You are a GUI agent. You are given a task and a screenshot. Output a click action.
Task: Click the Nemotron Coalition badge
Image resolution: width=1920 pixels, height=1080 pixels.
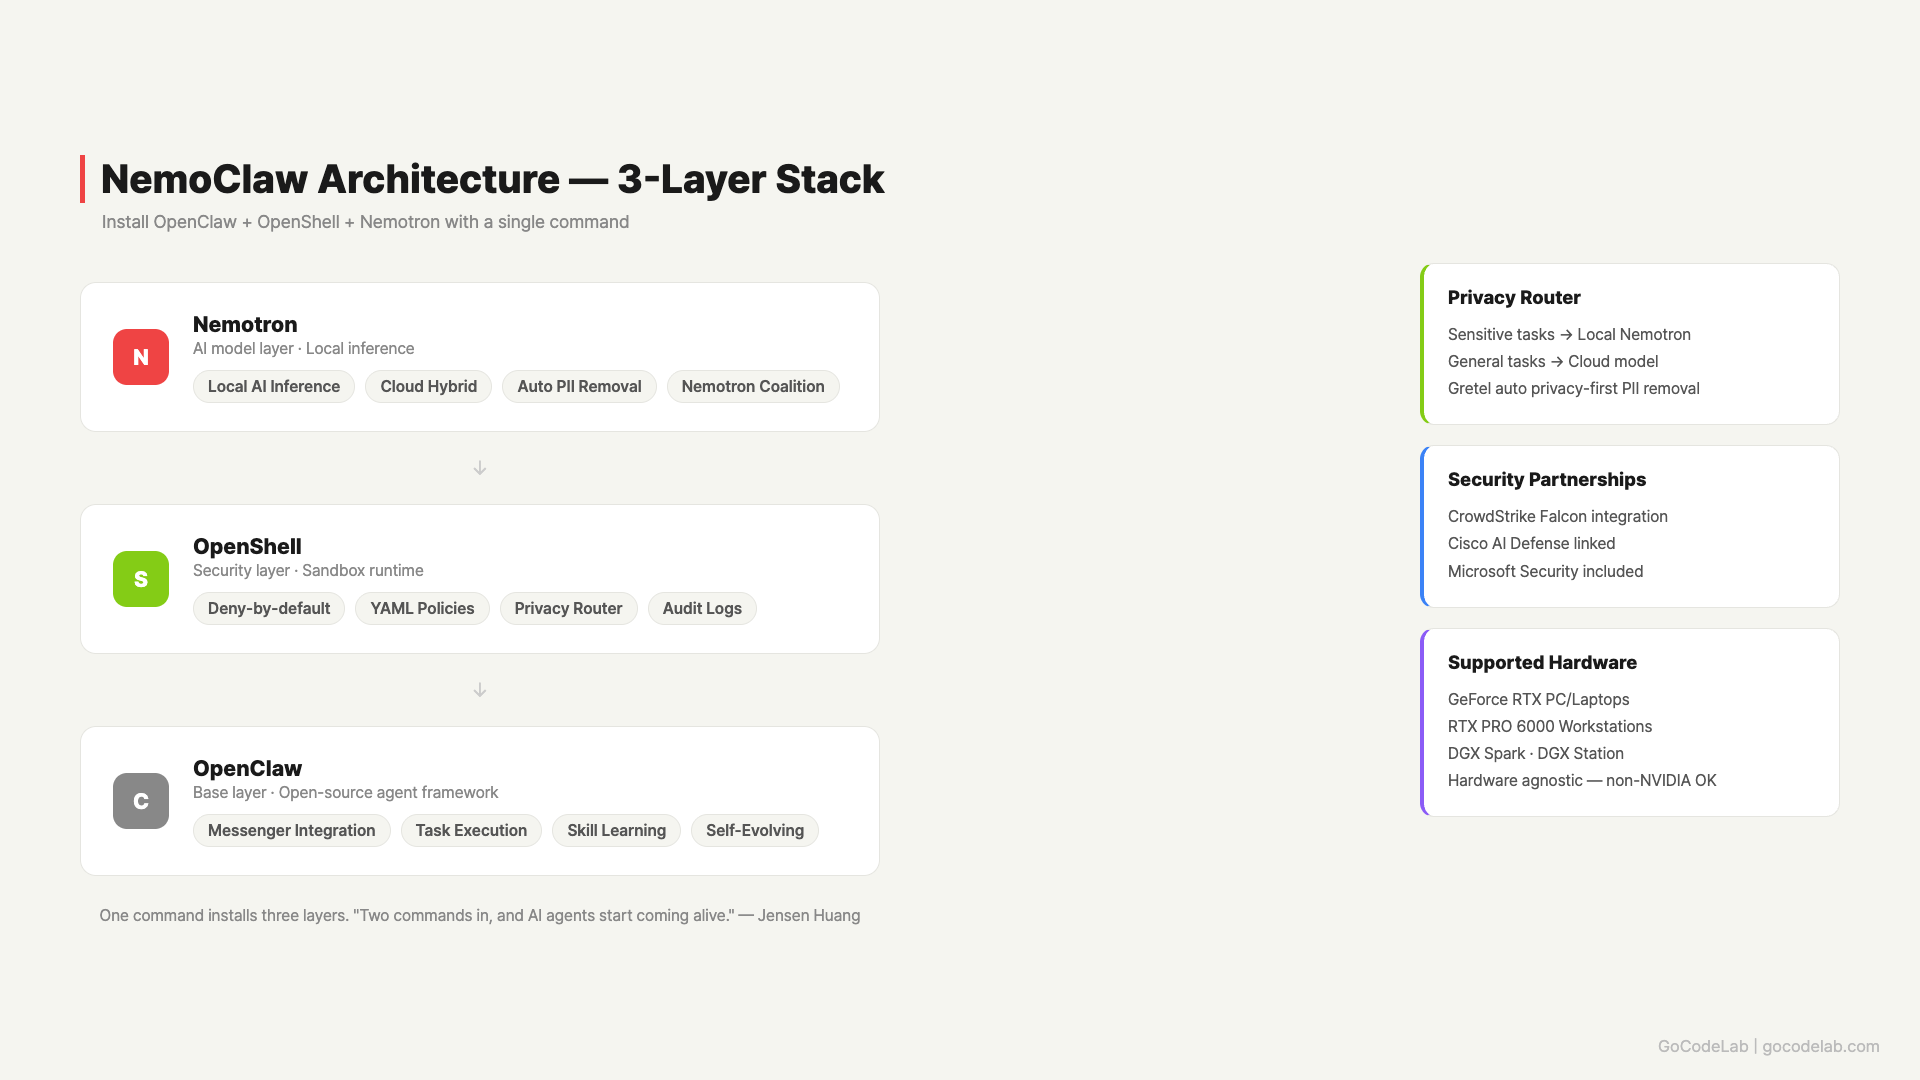point(752,386)
